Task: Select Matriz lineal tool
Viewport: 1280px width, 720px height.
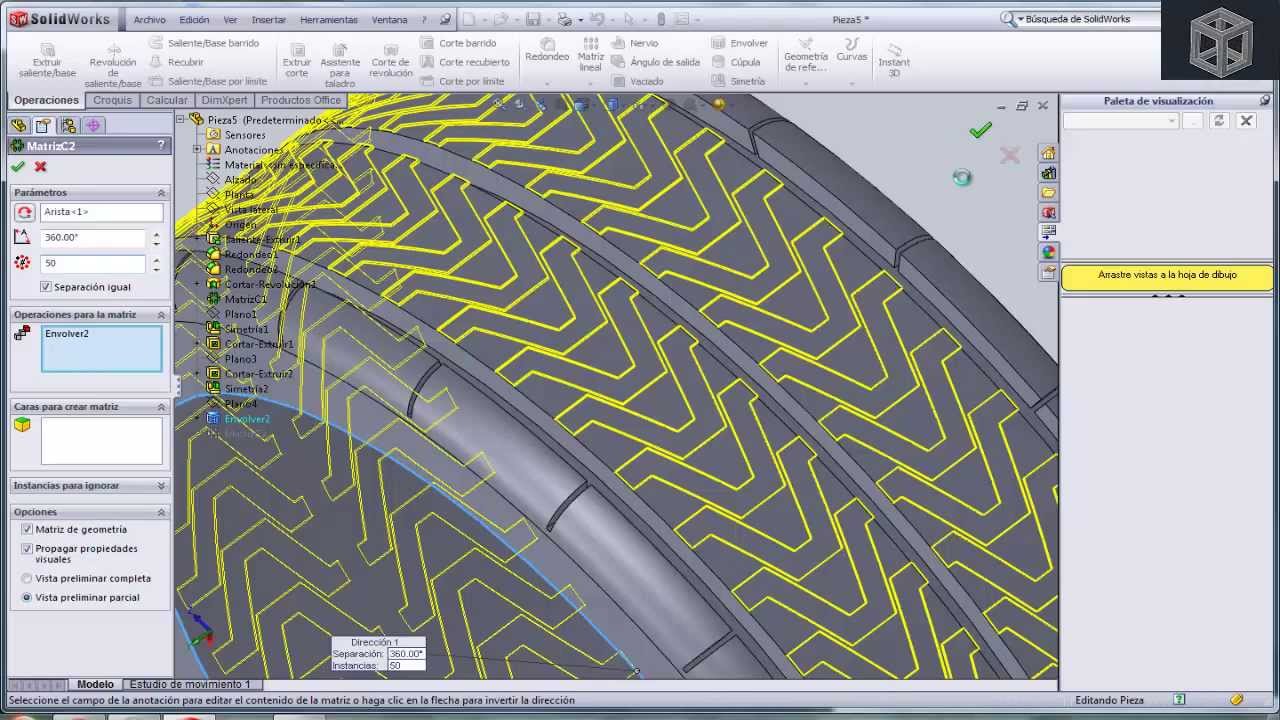Action: point(591,55)
